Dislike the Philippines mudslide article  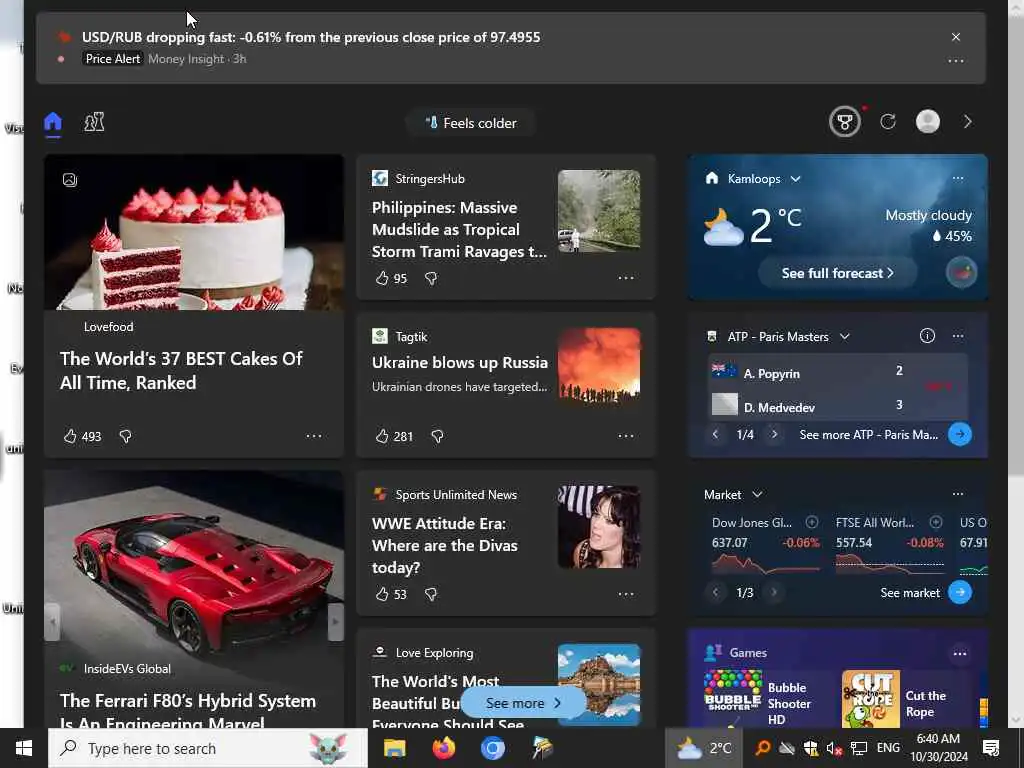(431, 278)
